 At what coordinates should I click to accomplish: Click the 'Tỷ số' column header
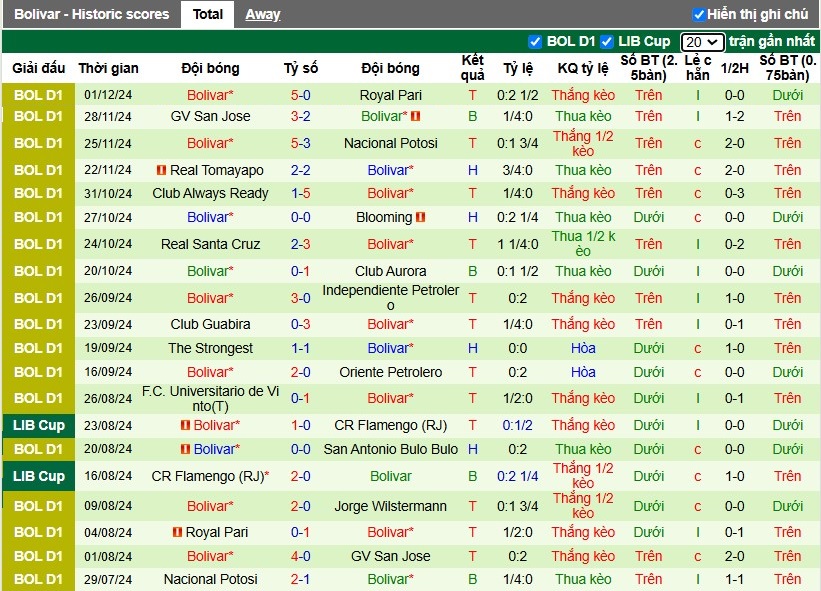coord(301,69)
